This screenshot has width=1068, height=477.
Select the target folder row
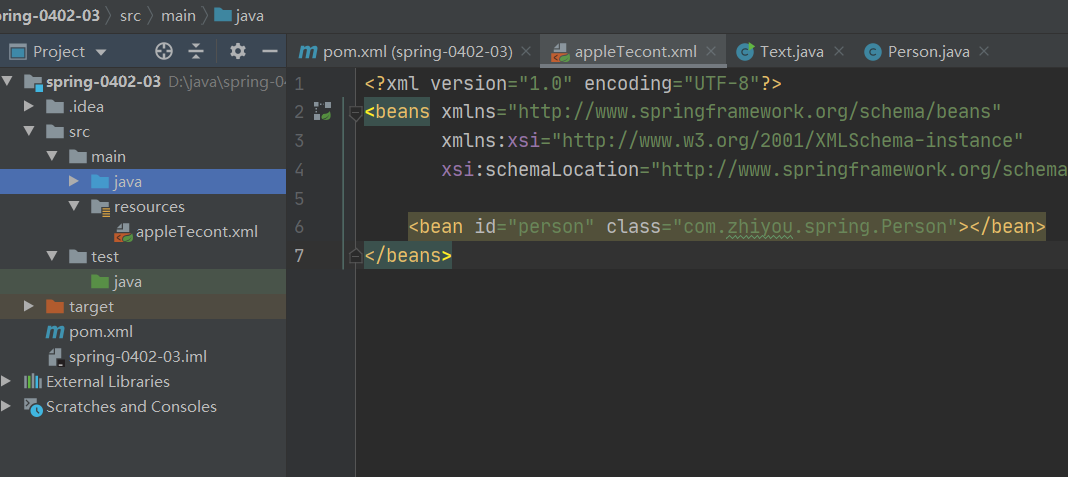click(x=143, y=307)
